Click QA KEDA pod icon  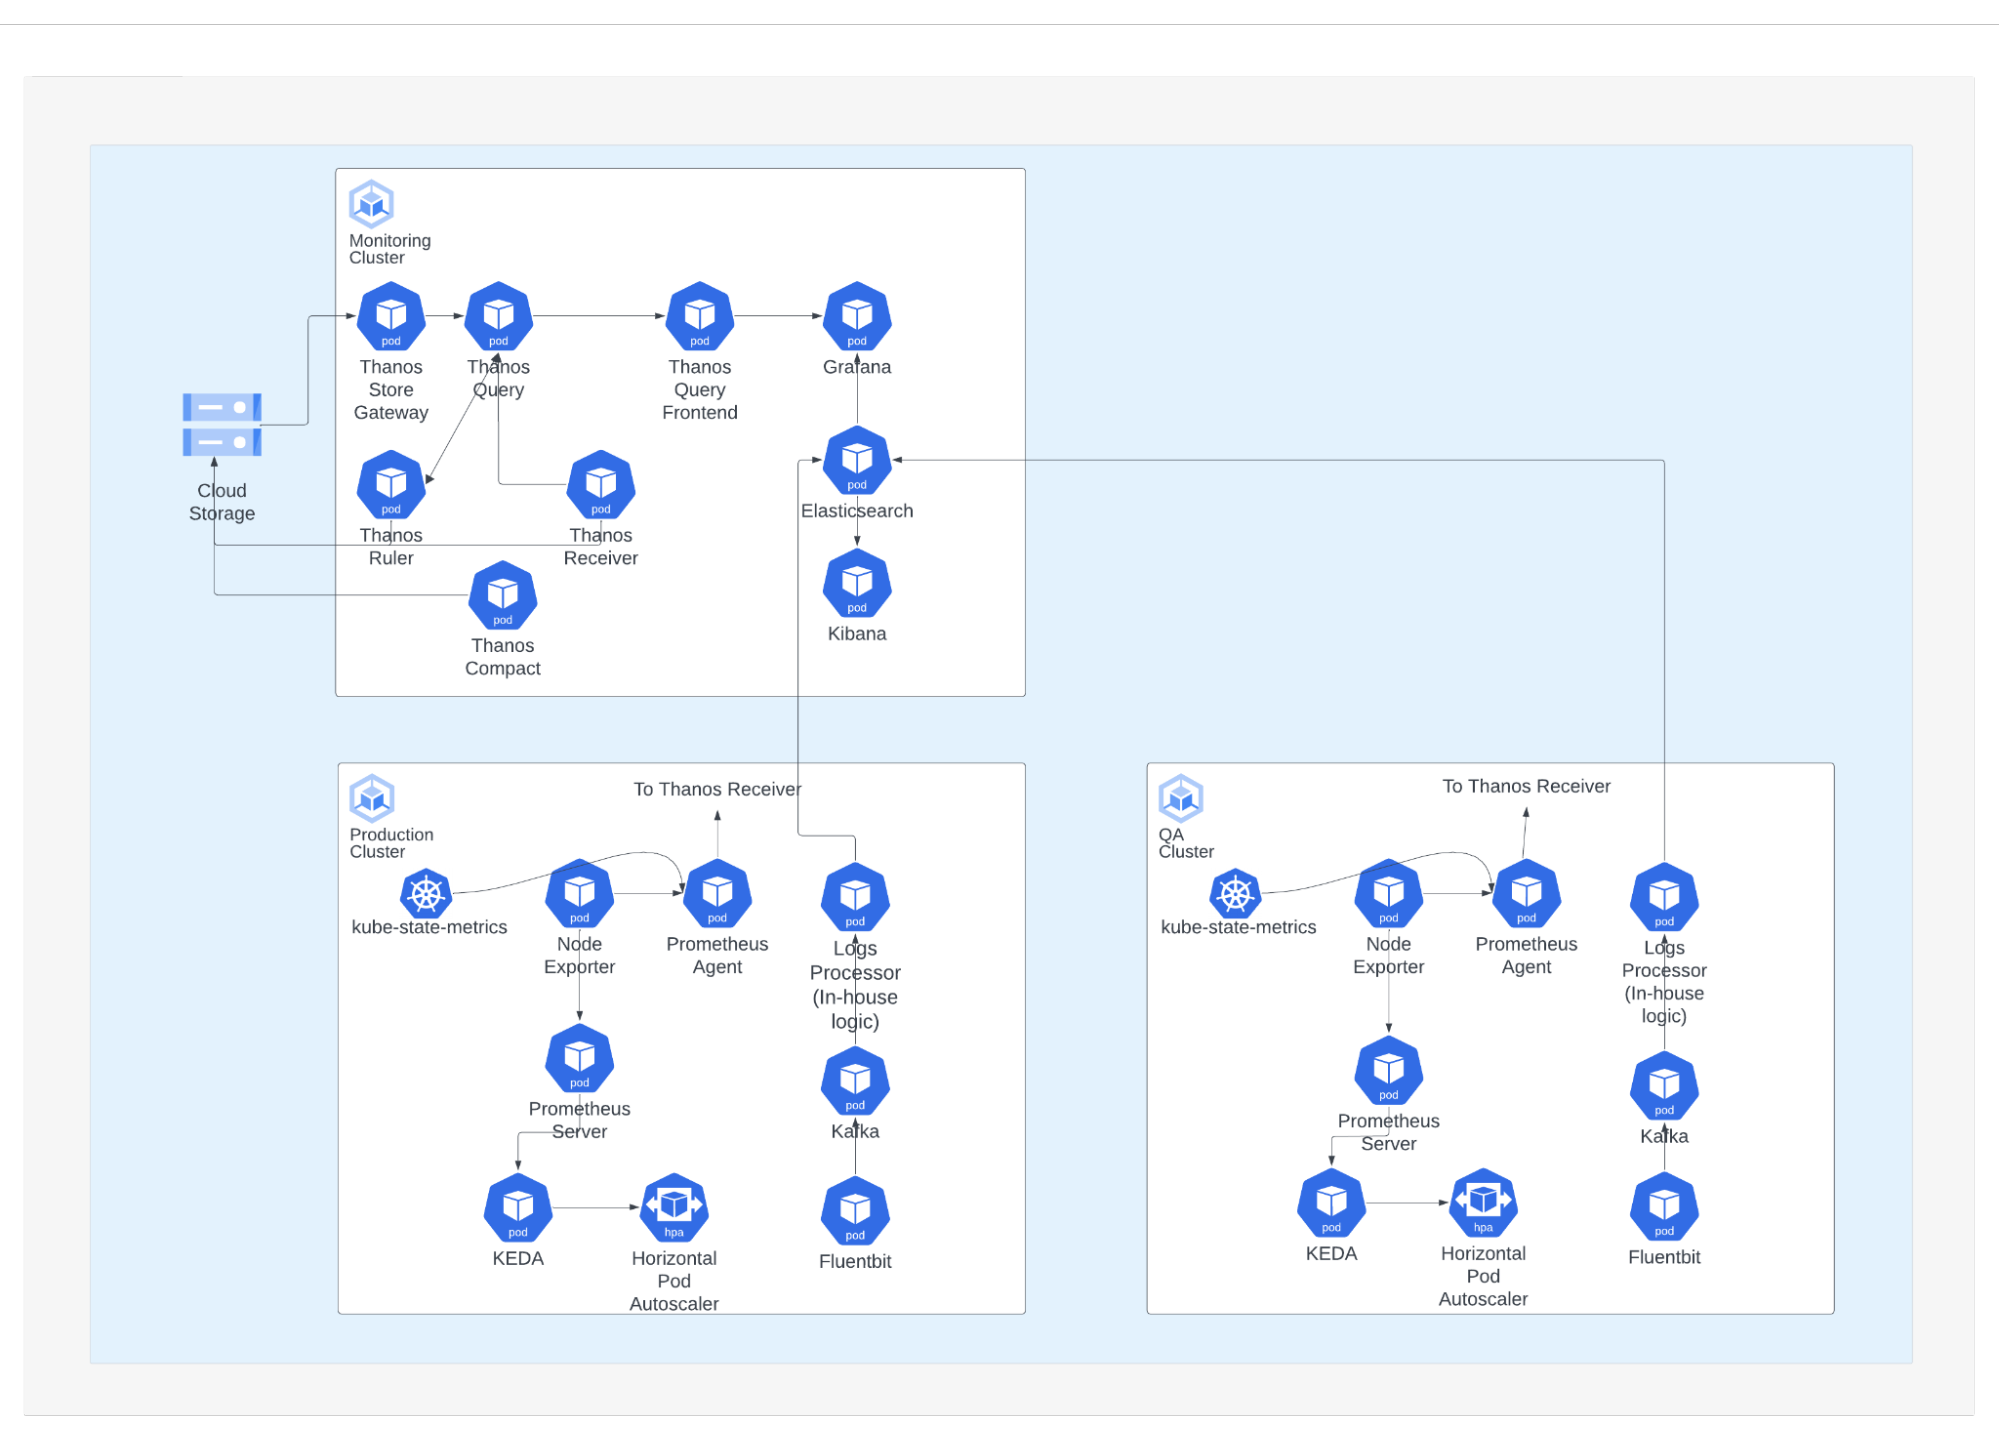pyautogui.click(x=1331, y=1203)
